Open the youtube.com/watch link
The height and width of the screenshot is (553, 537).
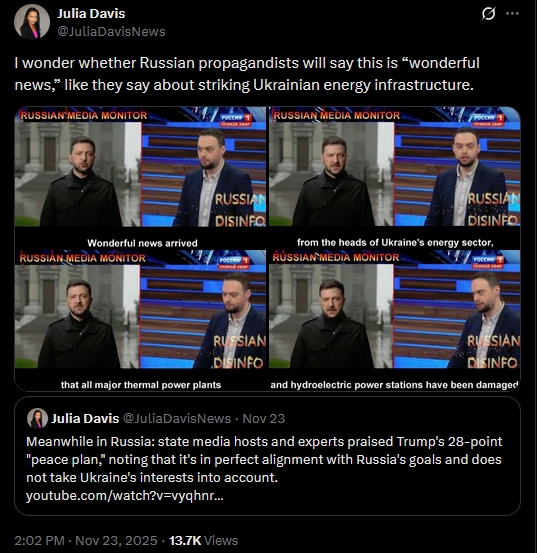124,496
